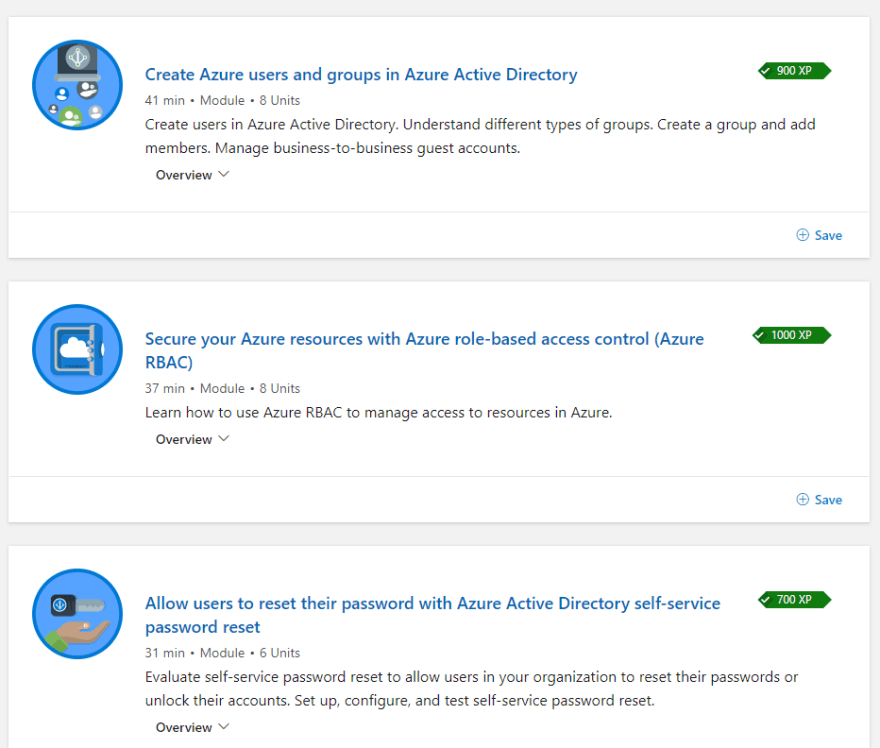Click the Overview chevron in first card
Image resolution: width=880 pixels, height=748 pixels.
click(223, 175)
